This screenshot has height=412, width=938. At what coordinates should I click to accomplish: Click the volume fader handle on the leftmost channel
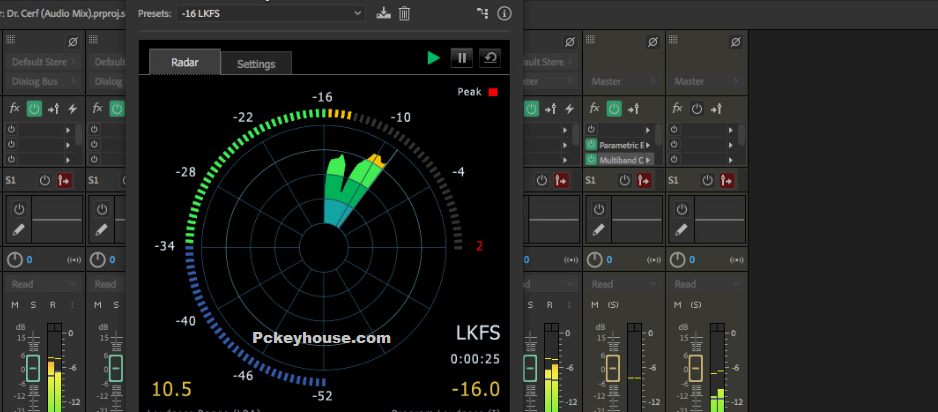pyautogui.click(x=33, y=368)
